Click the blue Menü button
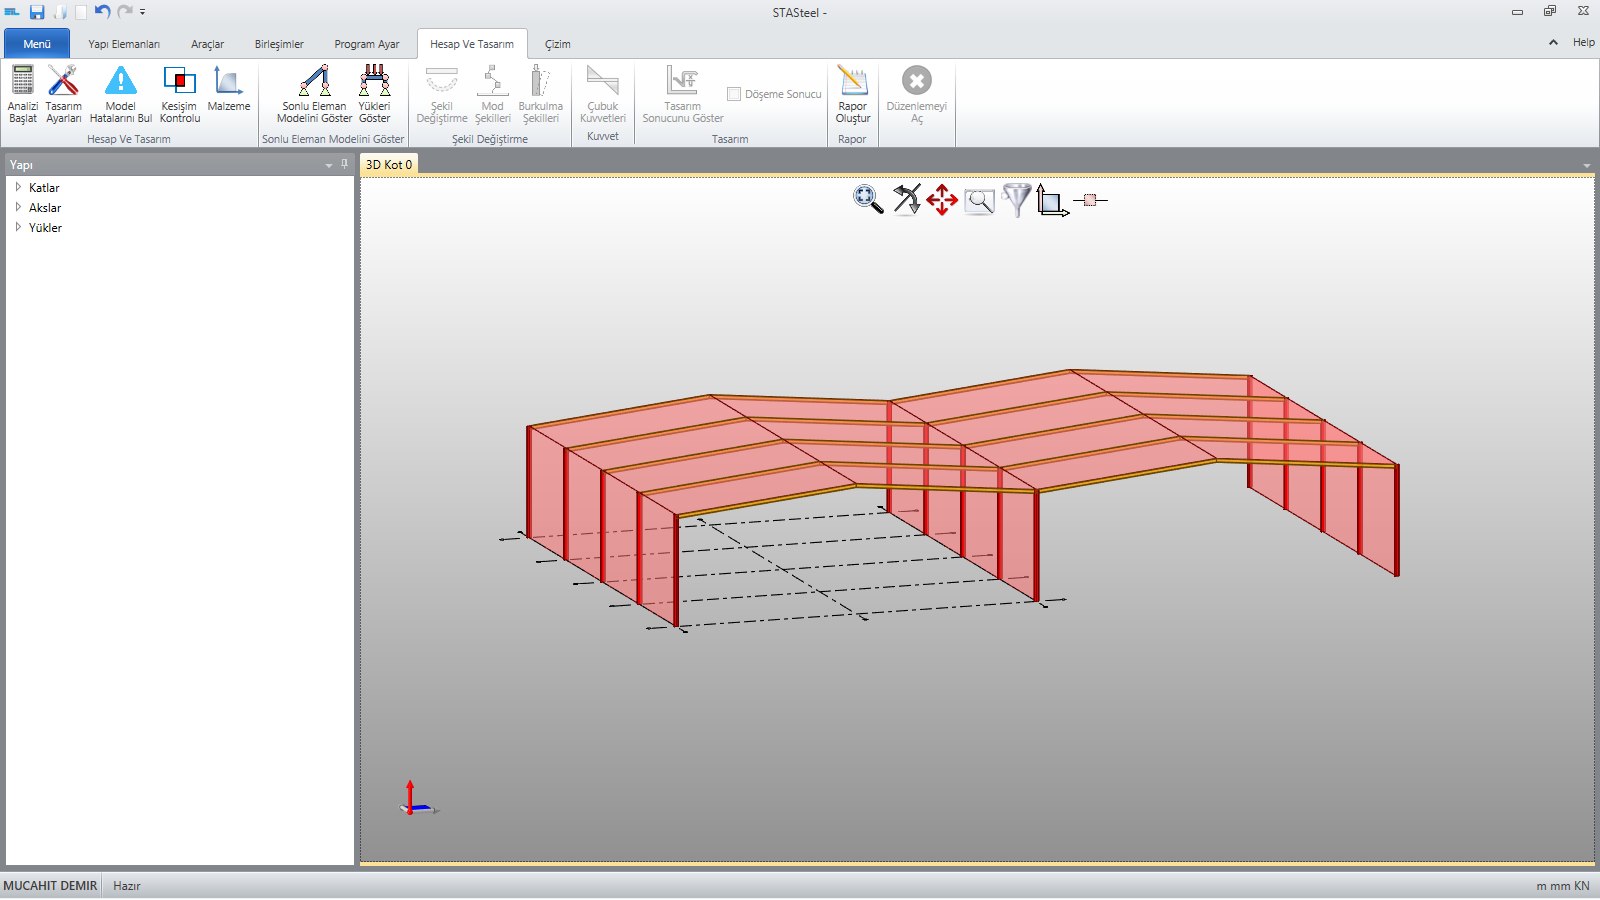Image resolution: width=1600 pixels, height=900 pixels. pos(37,44)
